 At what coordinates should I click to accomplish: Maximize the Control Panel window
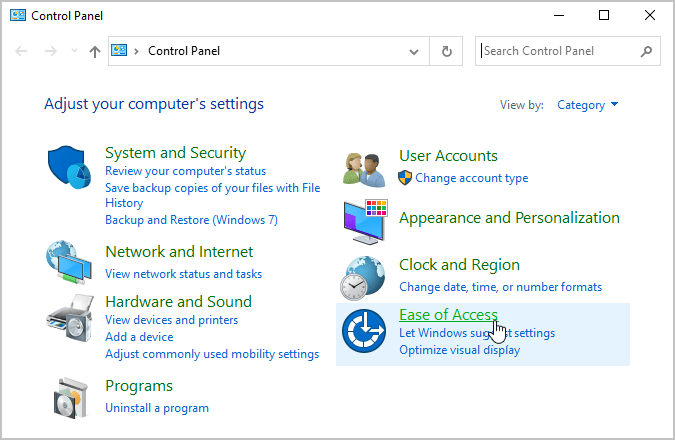tap(604, 15)
